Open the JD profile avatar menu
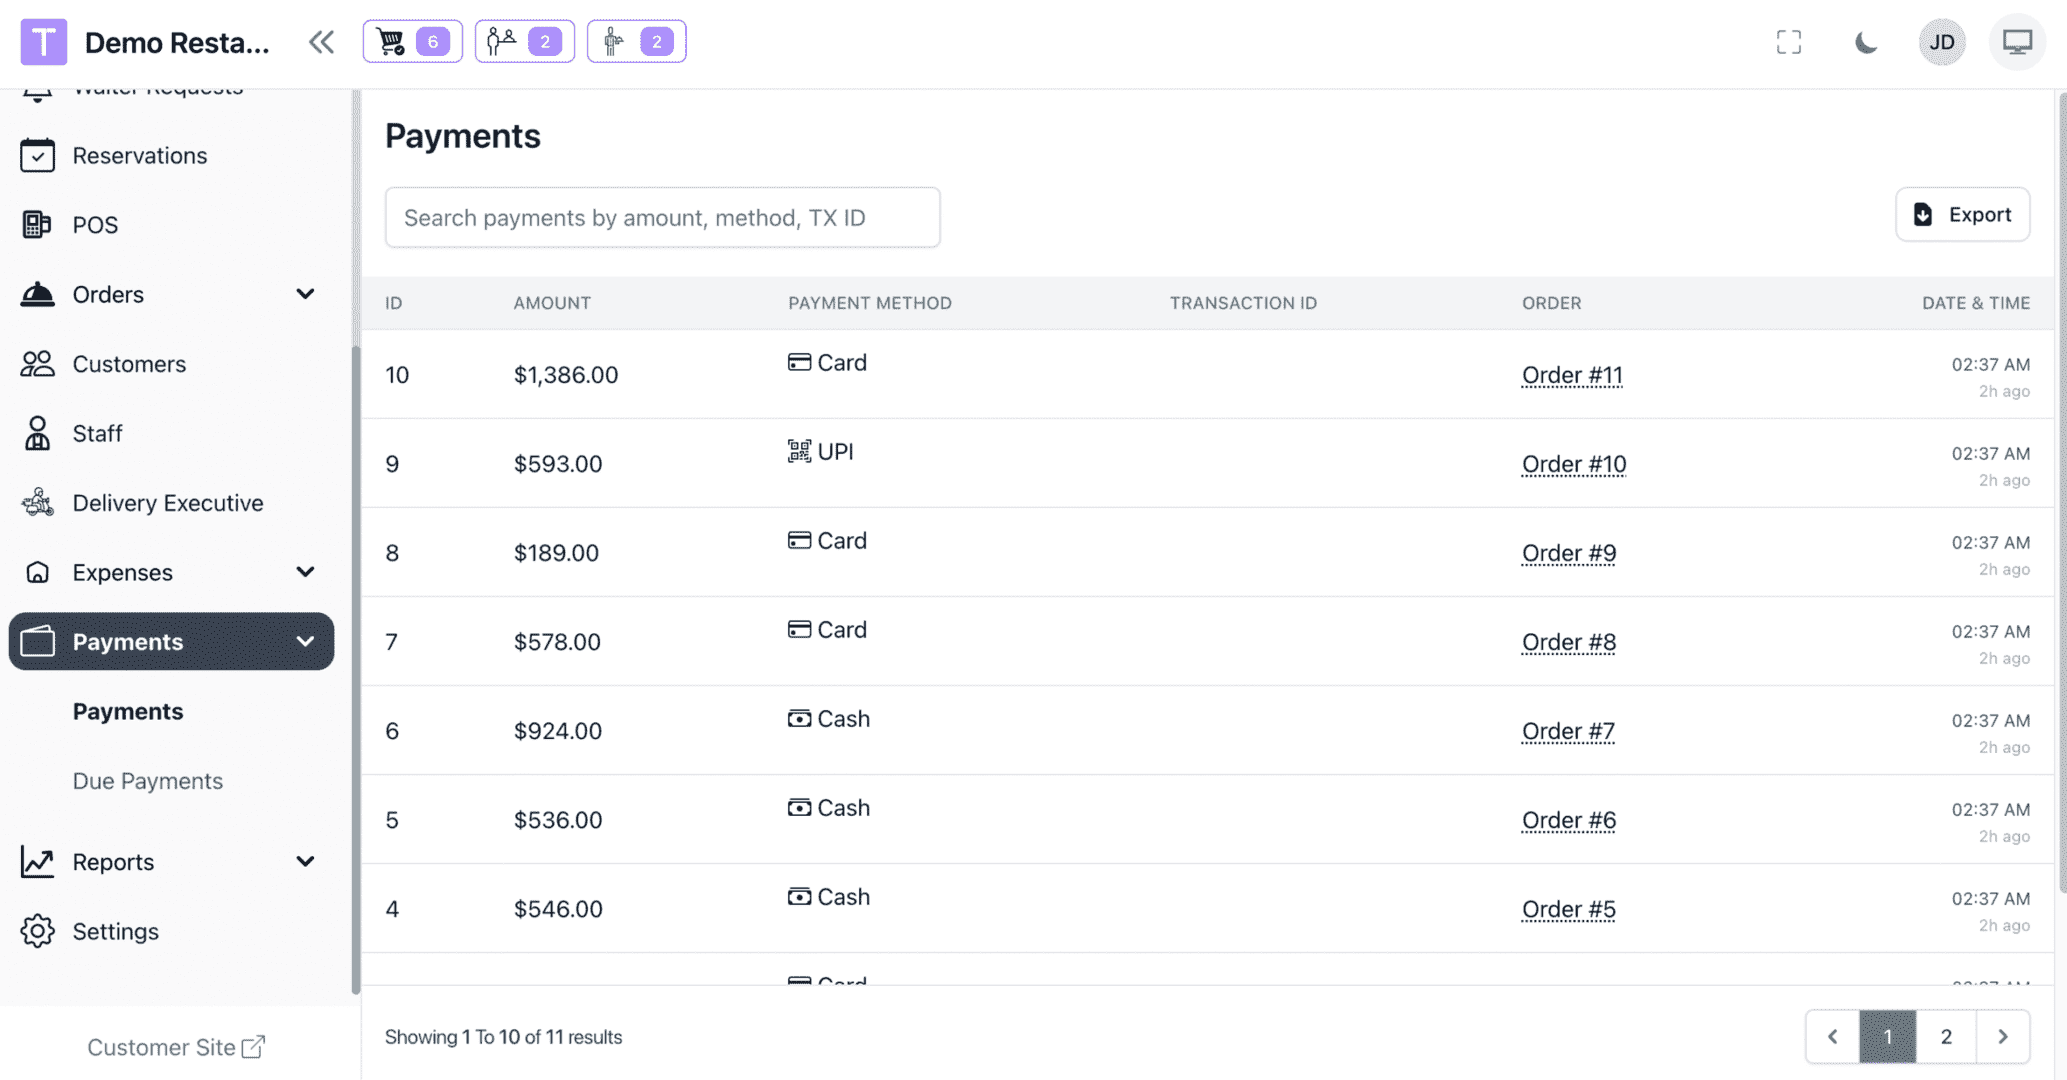The height and width of the screenshot is (1080, 2067). click(x=1941, y=41)
